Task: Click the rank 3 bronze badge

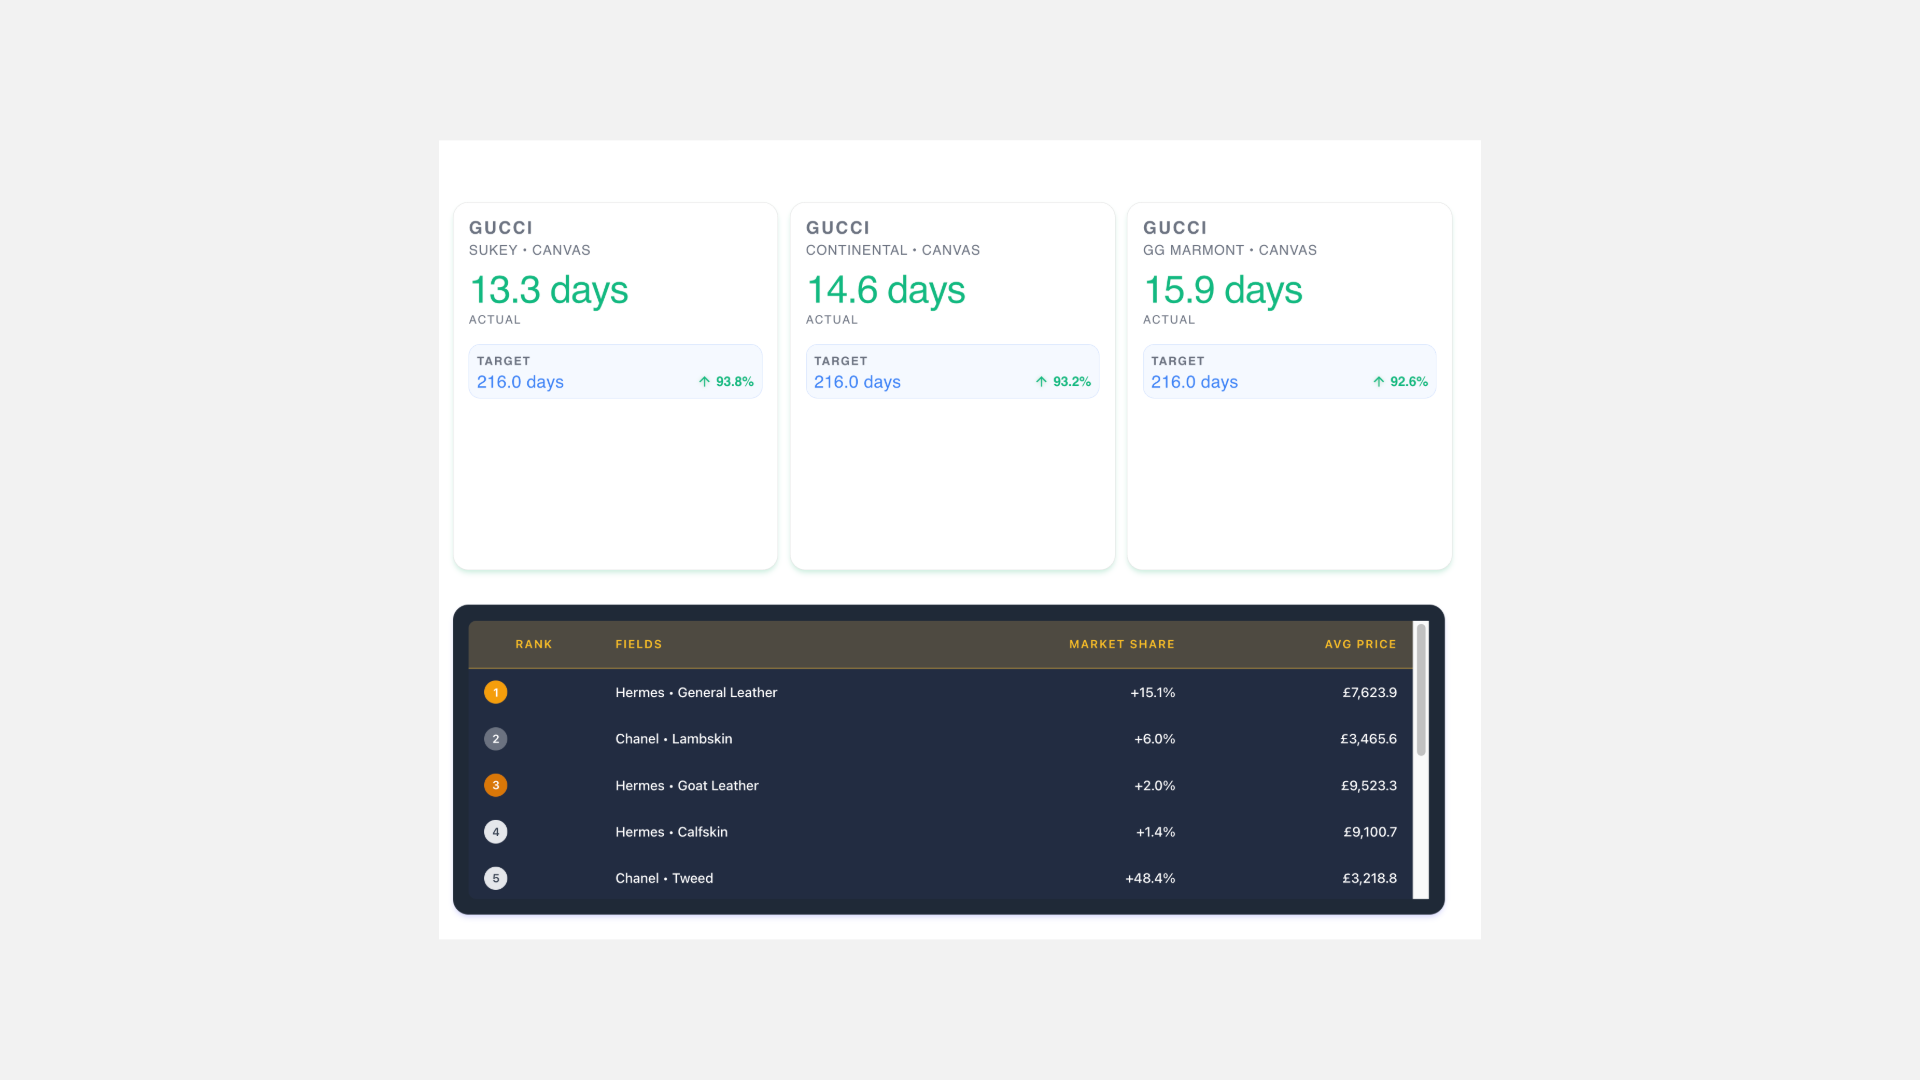Action: 495,785
